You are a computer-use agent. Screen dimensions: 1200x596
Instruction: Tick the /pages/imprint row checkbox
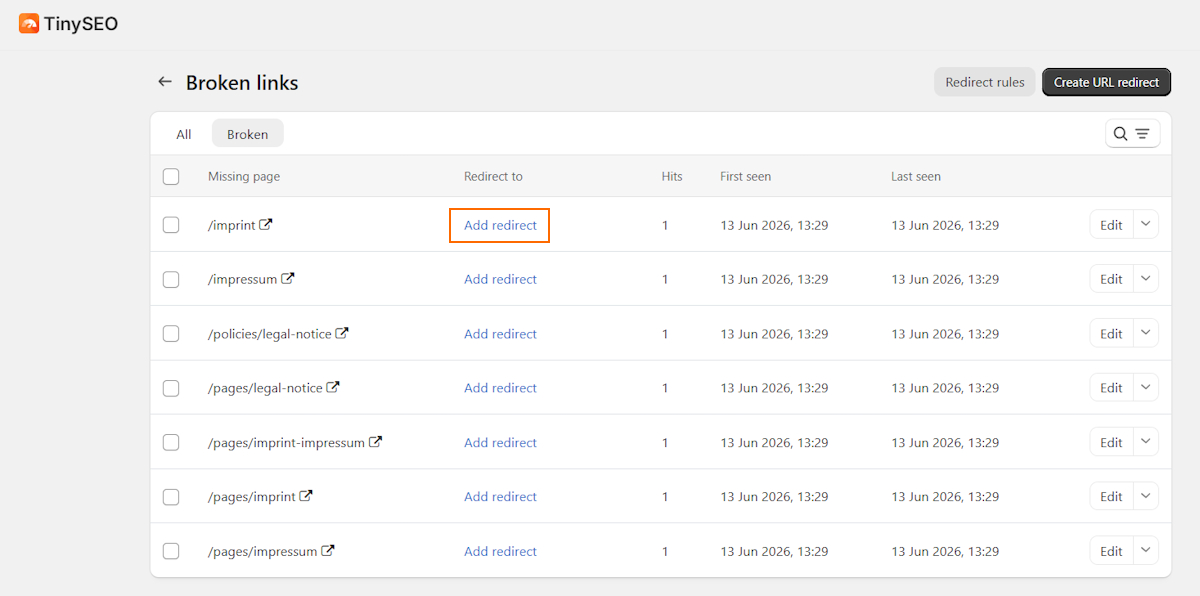tap(171, 496)
